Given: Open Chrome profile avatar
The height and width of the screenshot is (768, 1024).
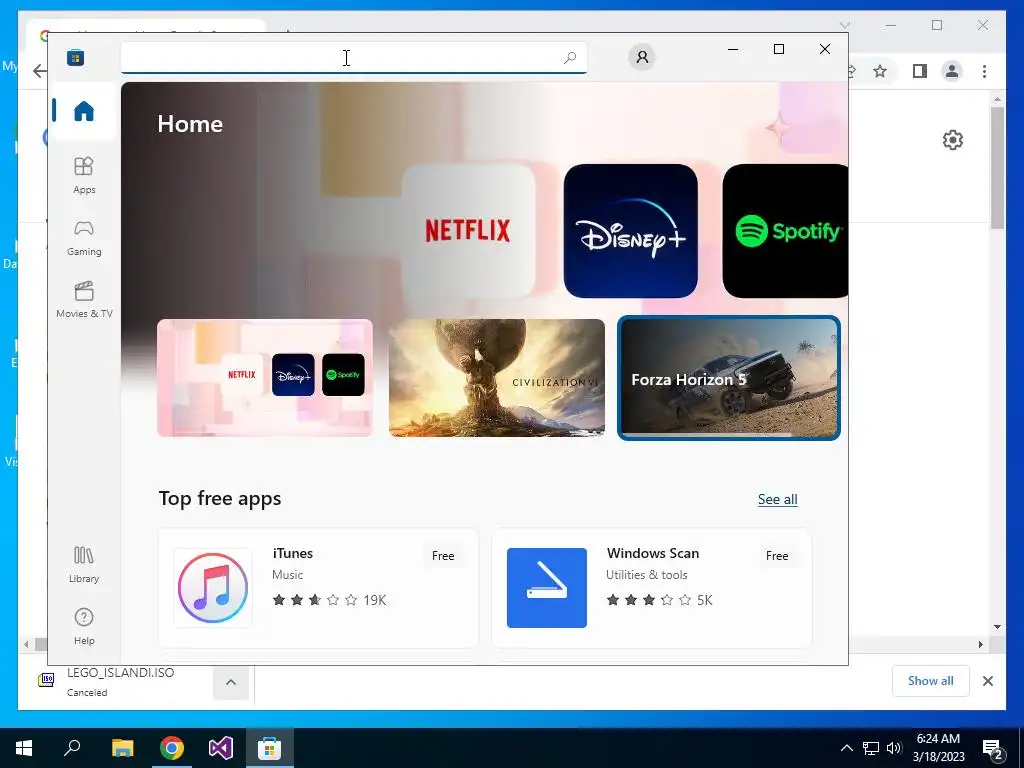Looking at the screenshot, I should click(952, 71).
